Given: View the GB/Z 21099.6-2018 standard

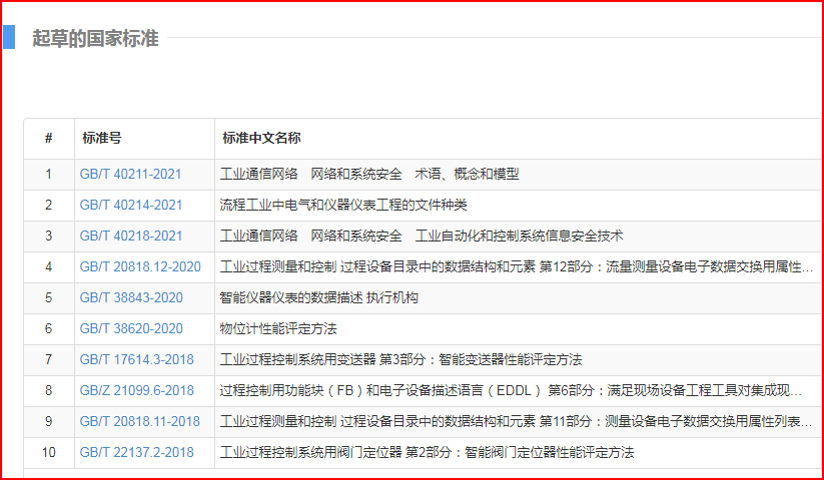Looking at the screenshot, I should click(137, 391).
